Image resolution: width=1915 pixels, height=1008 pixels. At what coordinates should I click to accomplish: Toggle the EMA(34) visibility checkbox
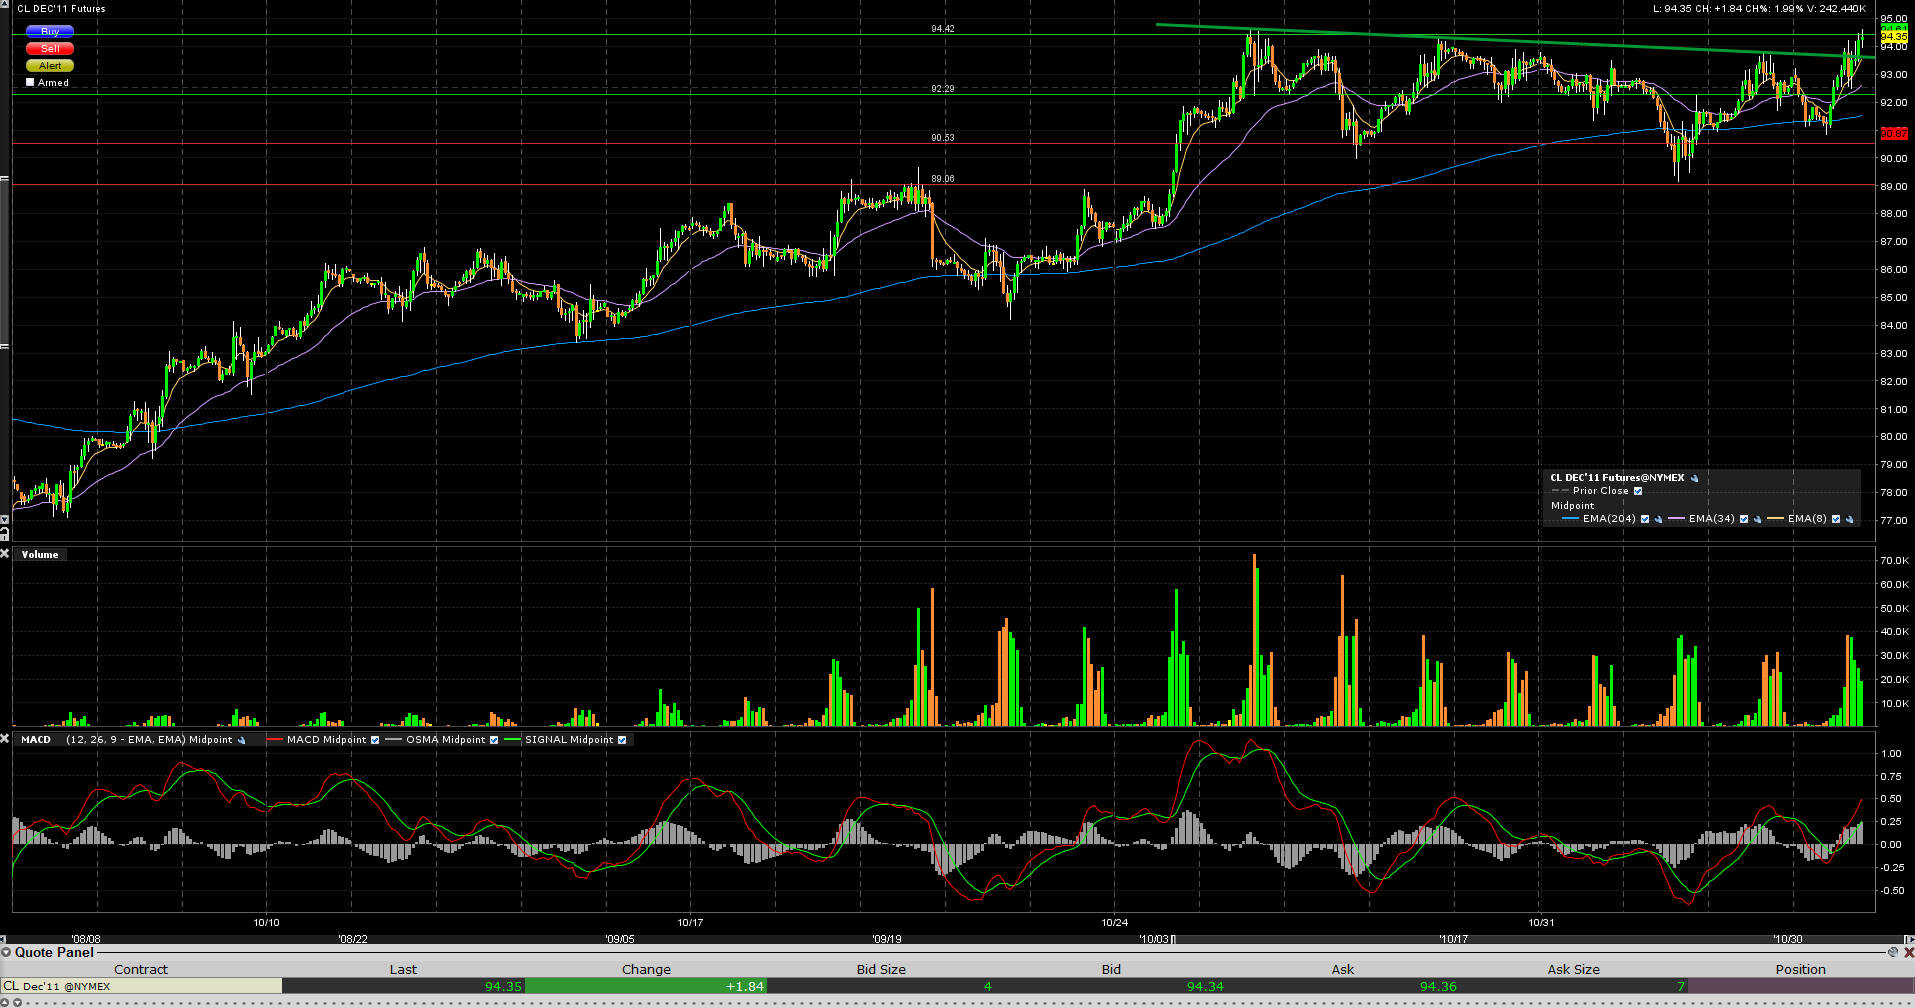pyautogui.click(x=1744, y=519)
